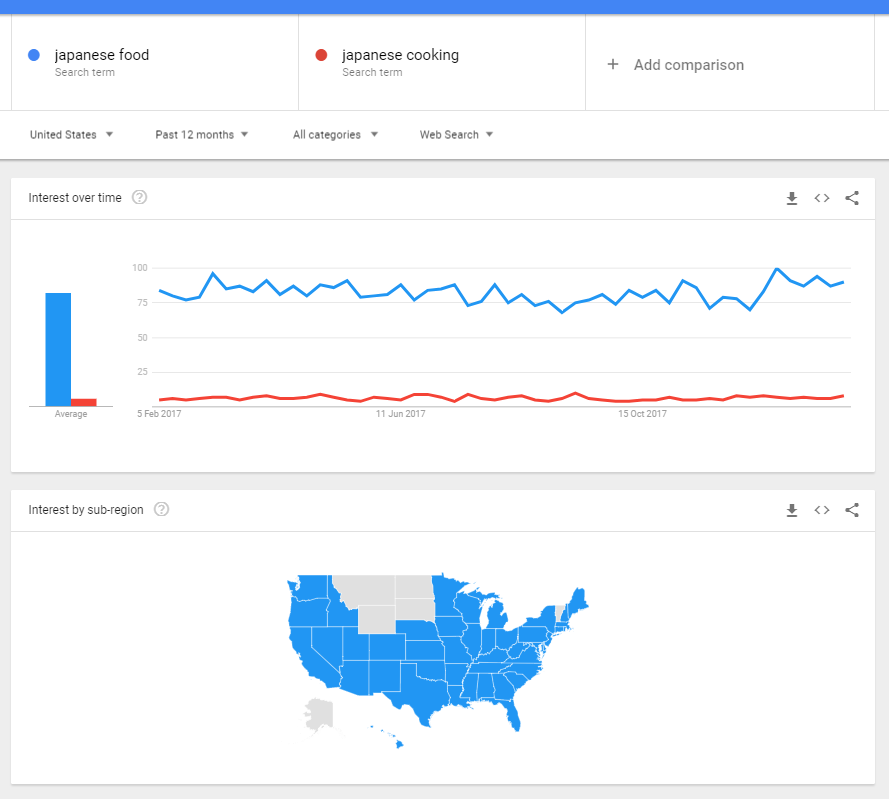The image size is (889, 799).
Task: Edit the japanese cooking search term
Action: click(400, 56)
